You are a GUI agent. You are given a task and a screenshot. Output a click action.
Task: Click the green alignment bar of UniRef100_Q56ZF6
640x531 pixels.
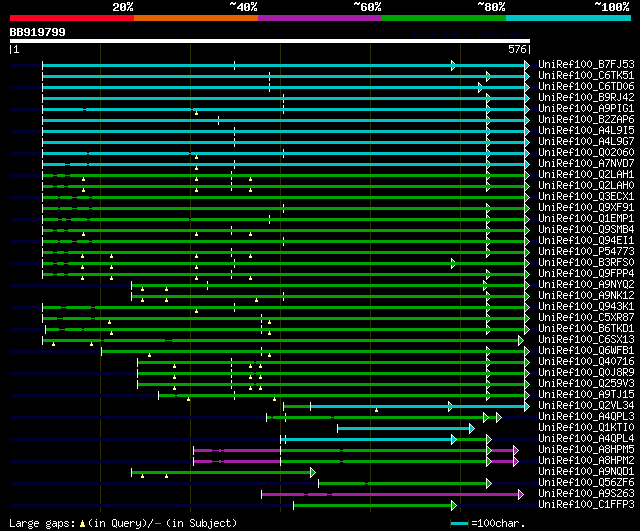(403, 484)
